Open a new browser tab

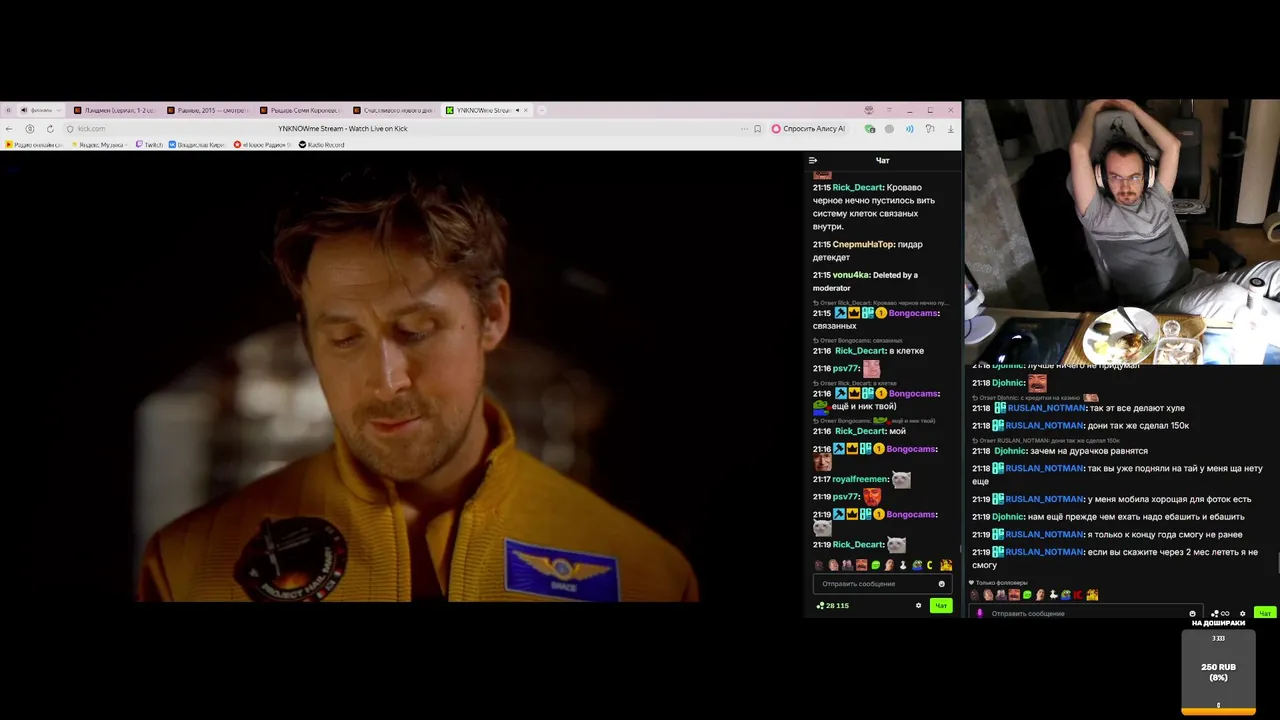(x=542, y=110)
